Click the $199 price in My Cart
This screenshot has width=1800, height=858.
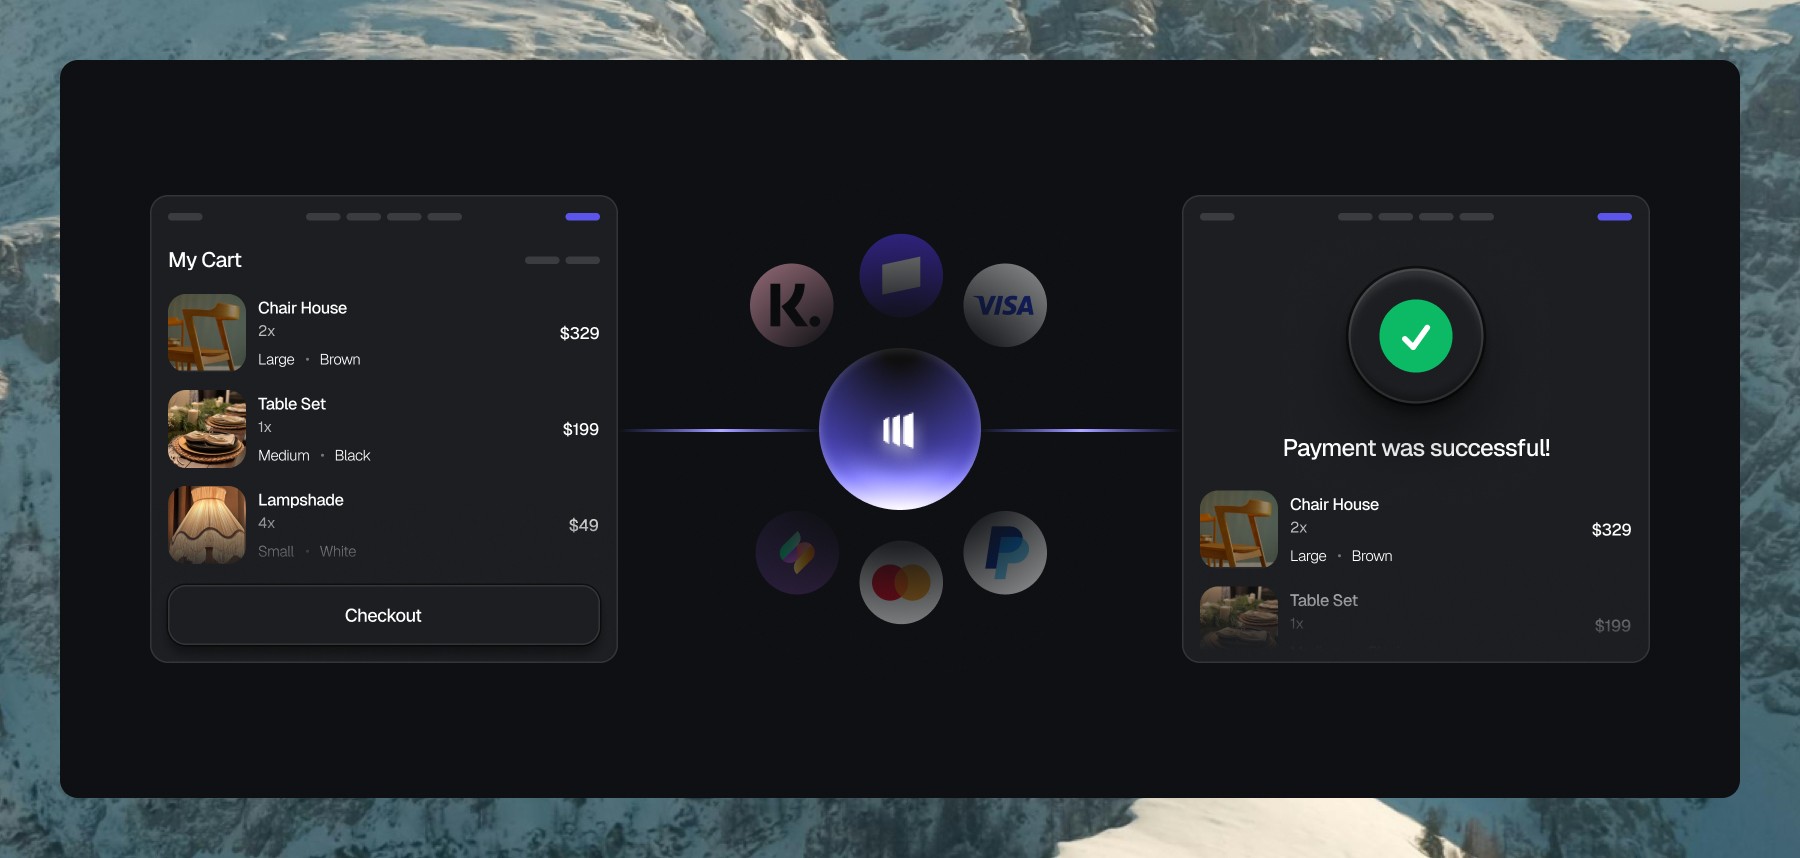coord(580,429)
